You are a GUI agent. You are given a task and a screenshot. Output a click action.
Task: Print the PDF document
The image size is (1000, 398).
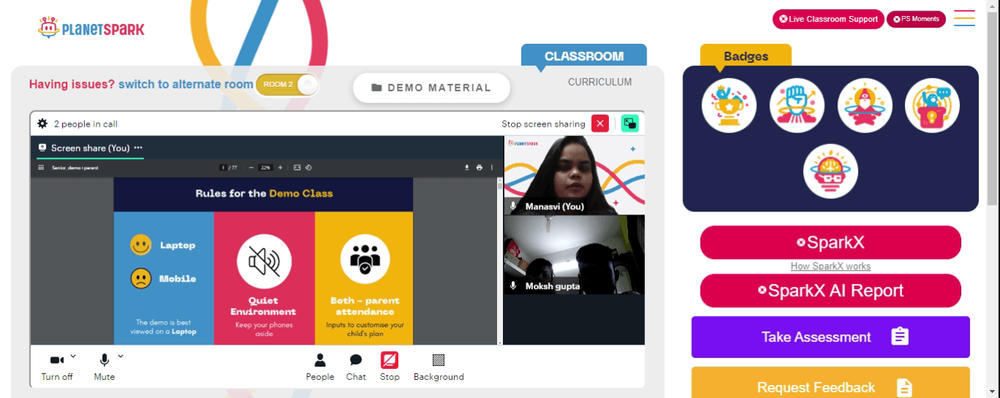tap(479, 168)
